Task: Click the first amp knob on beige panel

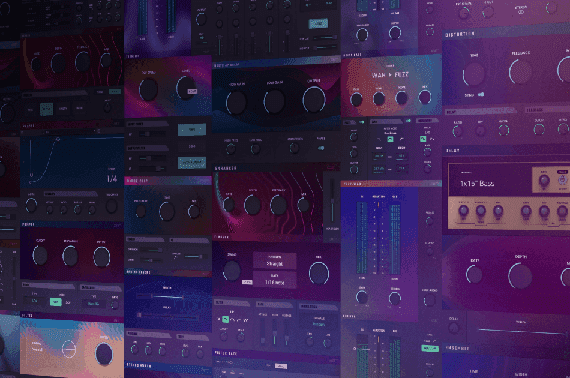Action: click(x=463, y=210)
